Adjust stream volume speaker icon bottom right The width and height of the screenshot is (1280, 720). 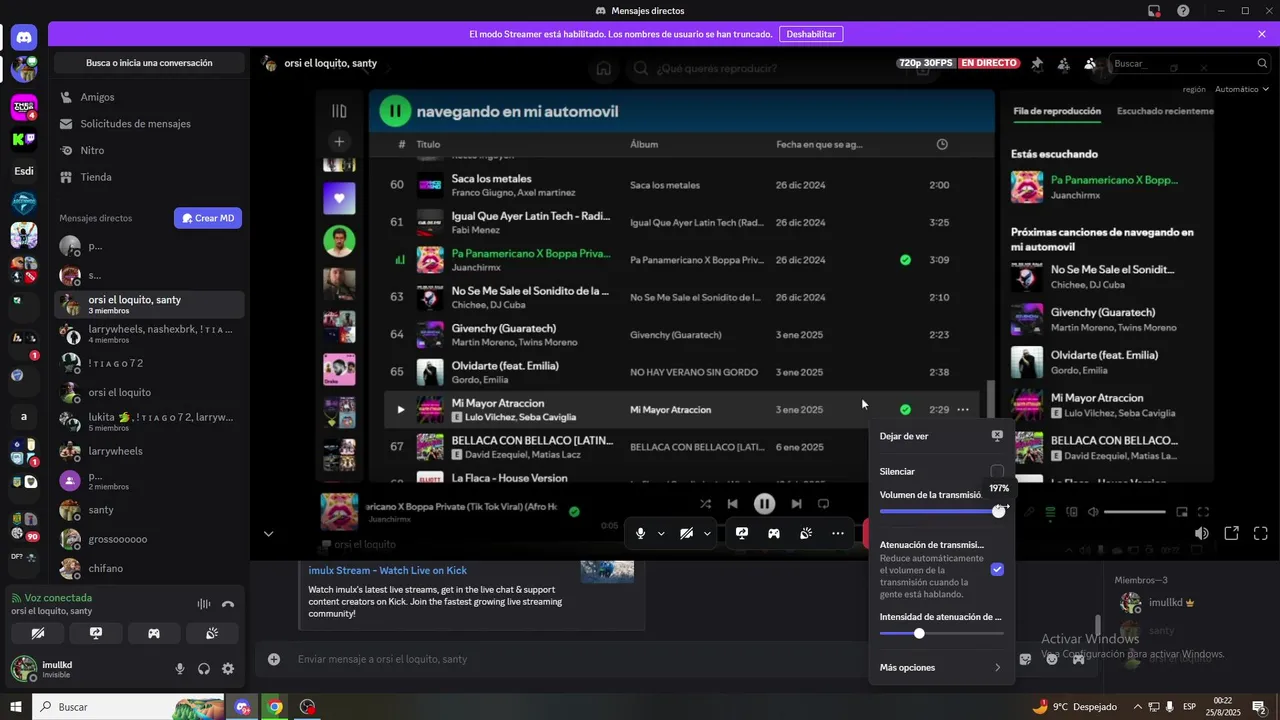1202,534
